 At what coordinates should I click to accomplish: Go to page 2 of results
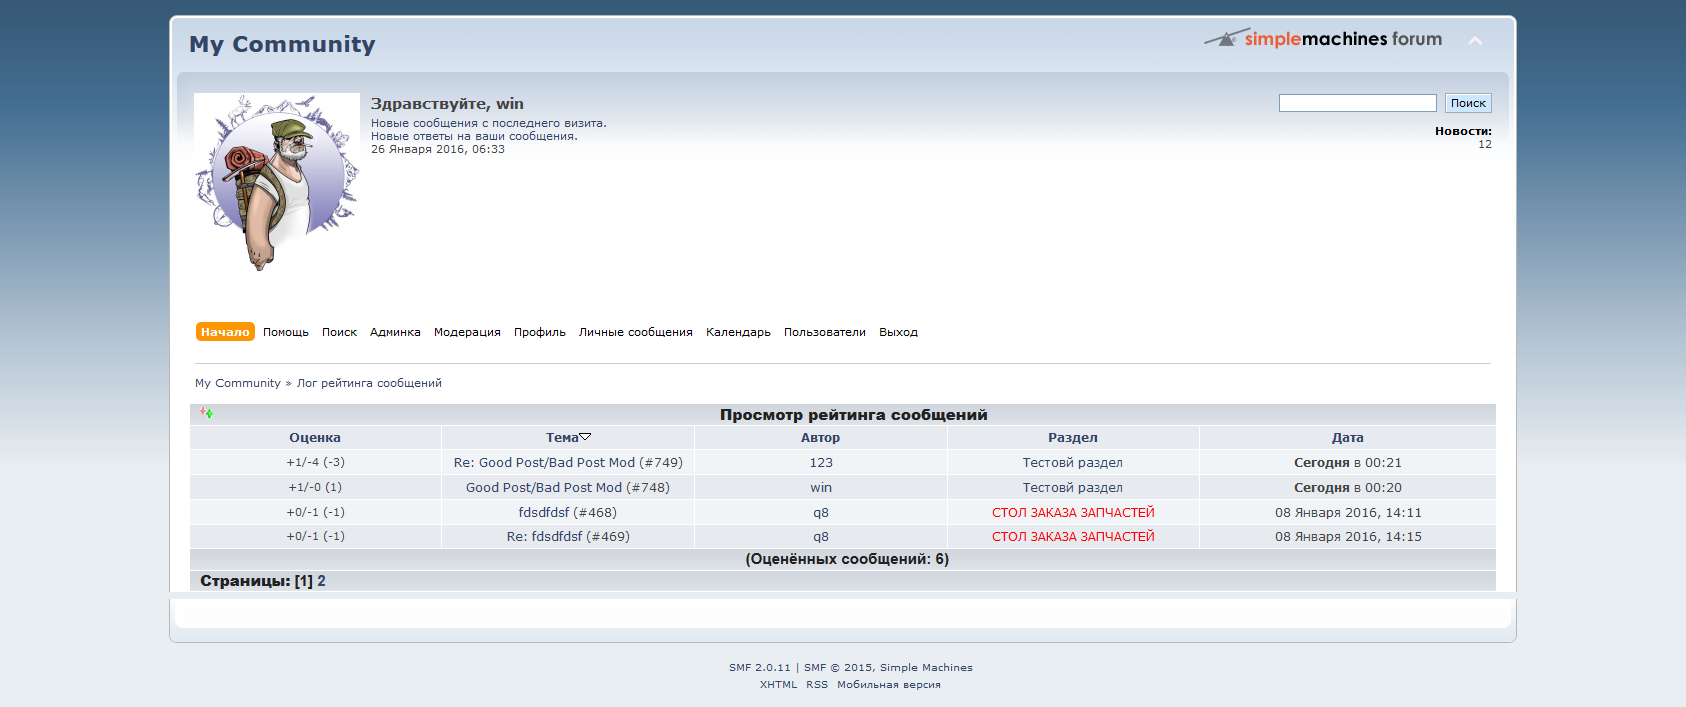tap(322, 581)
